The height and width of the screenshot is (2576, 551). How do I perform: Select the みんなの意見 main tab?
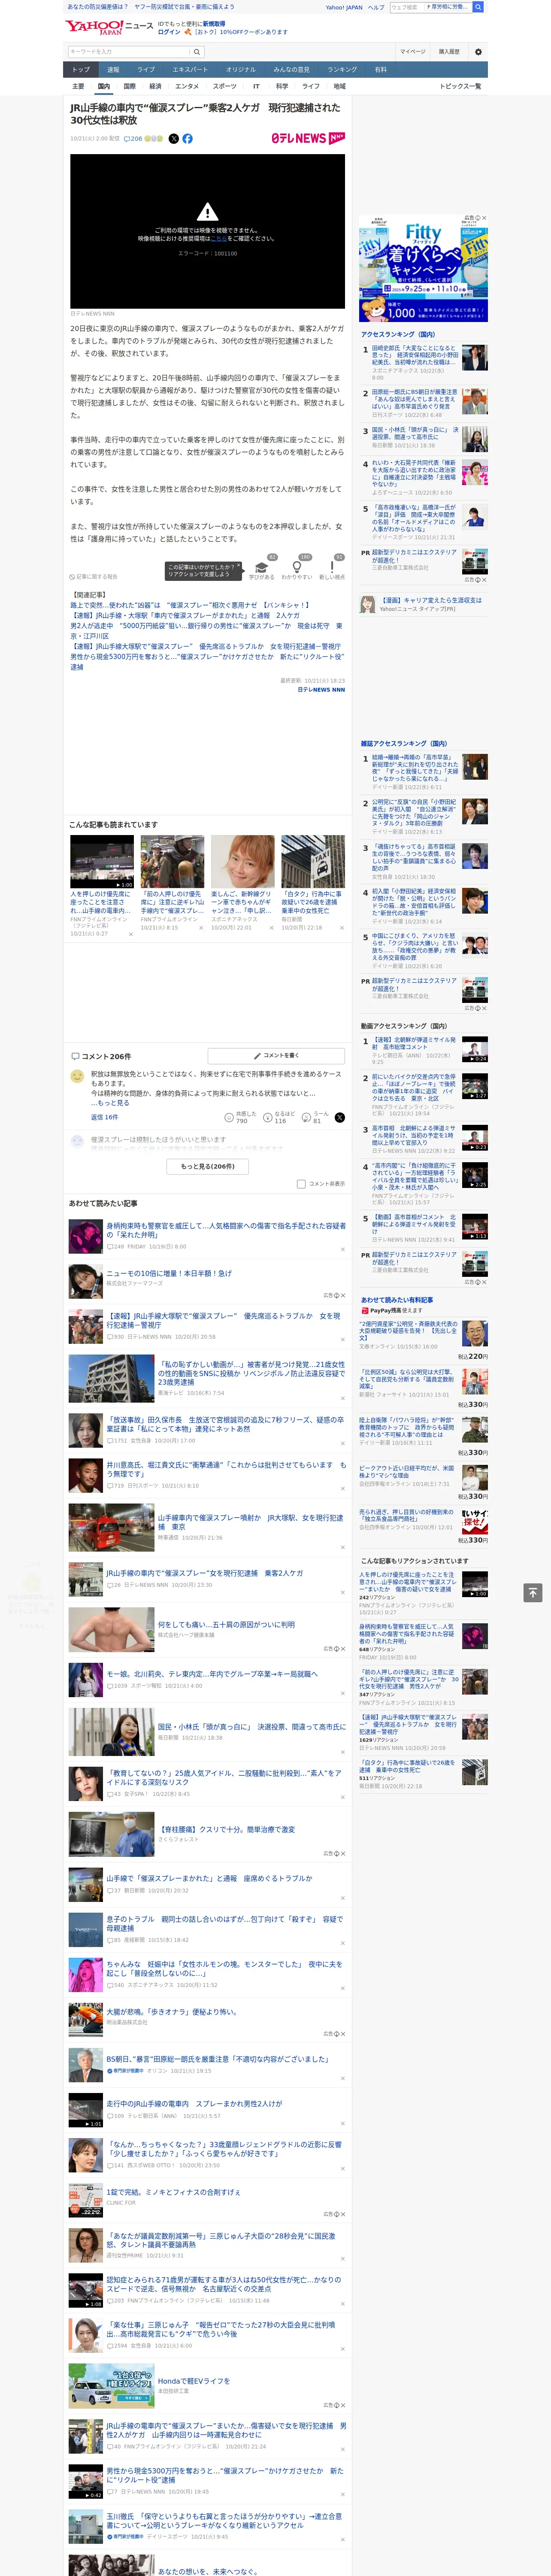click(291, 69)
